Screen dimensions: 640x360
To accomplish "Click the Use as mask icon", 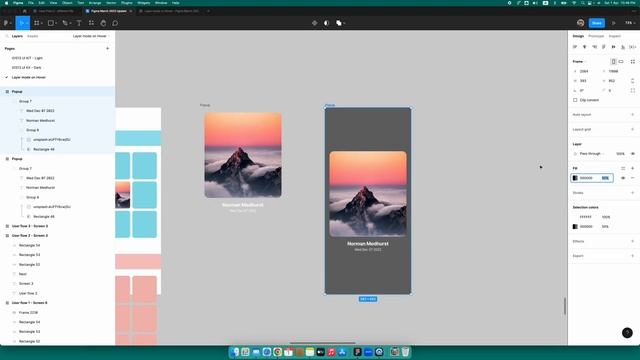I will click(326, 23).
